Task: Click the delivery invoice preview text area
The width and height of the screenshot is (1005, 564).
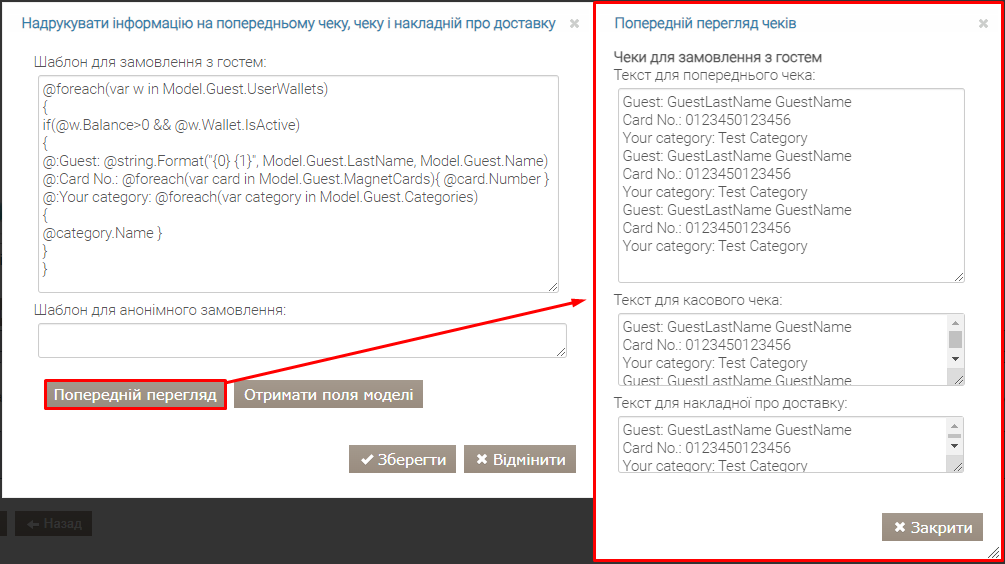Action: click(x=780, y=445)
